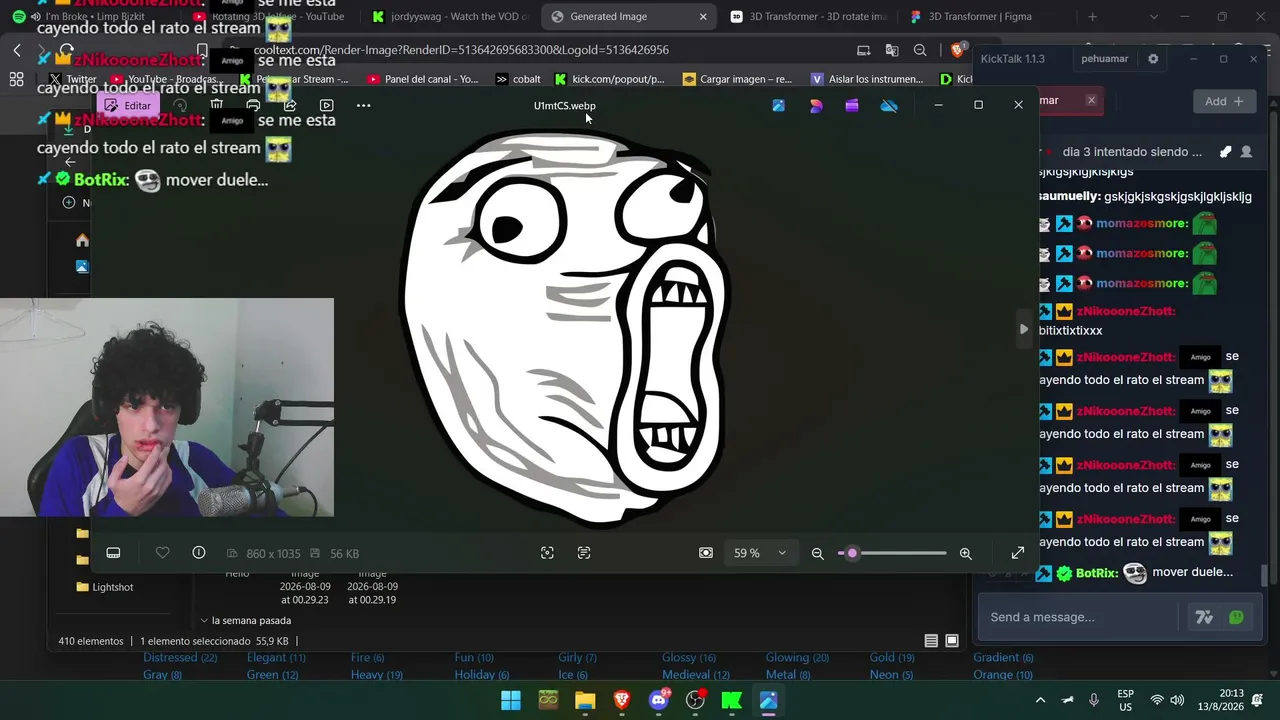Screen dimensions: 1280x720
Task: Open the volume control in system tray
Action: pos(1177,701)
